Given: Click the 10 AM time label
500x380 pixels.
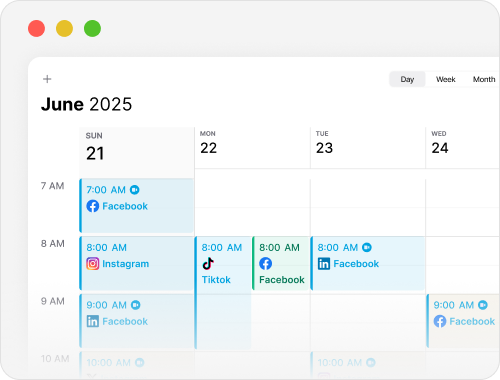Looking at the screenshot, I should [x=55, y=359].
